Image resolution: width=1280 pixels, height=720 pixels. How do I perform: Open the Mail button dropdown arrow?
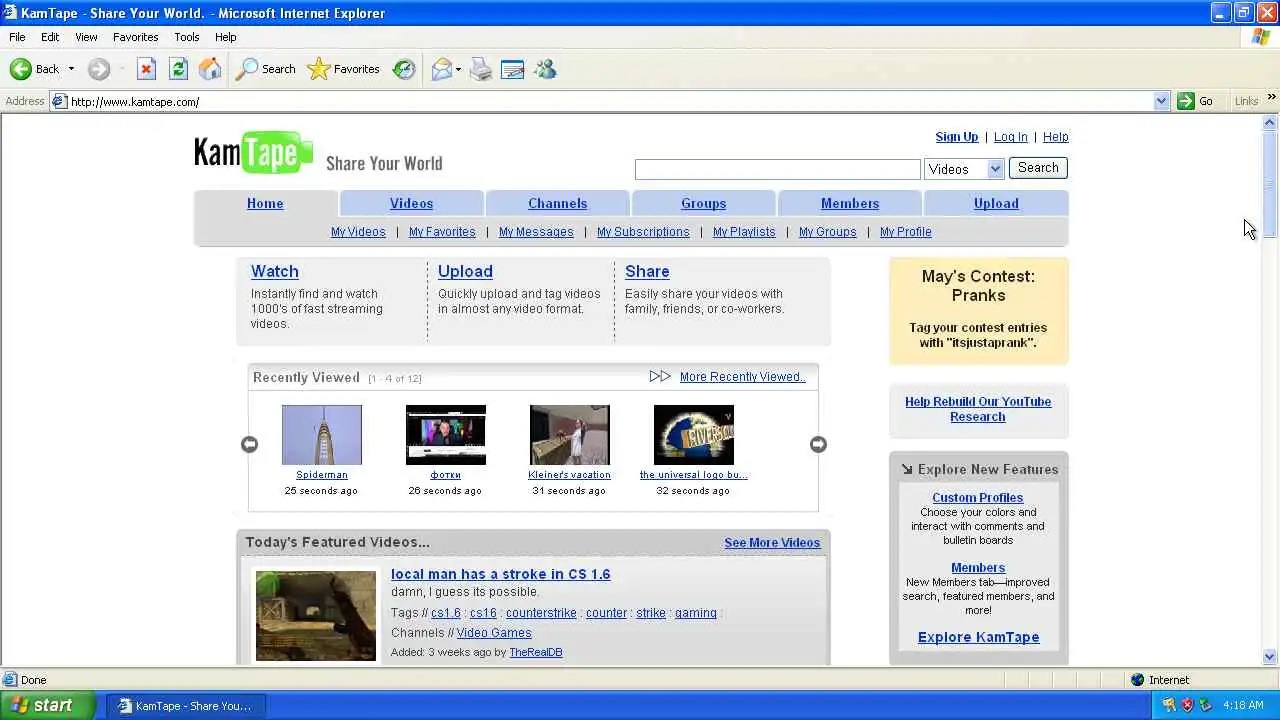point(458,69)
